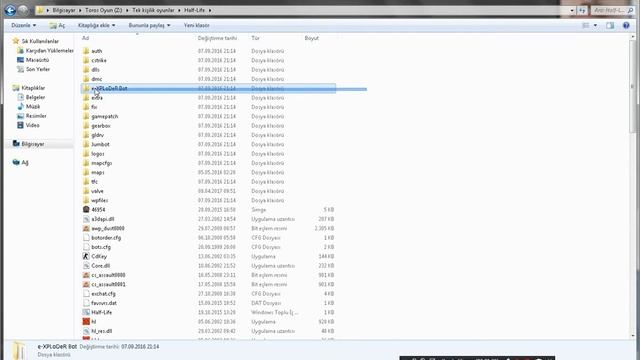Click the a3dapi.dll file icon

pos(86,219)
